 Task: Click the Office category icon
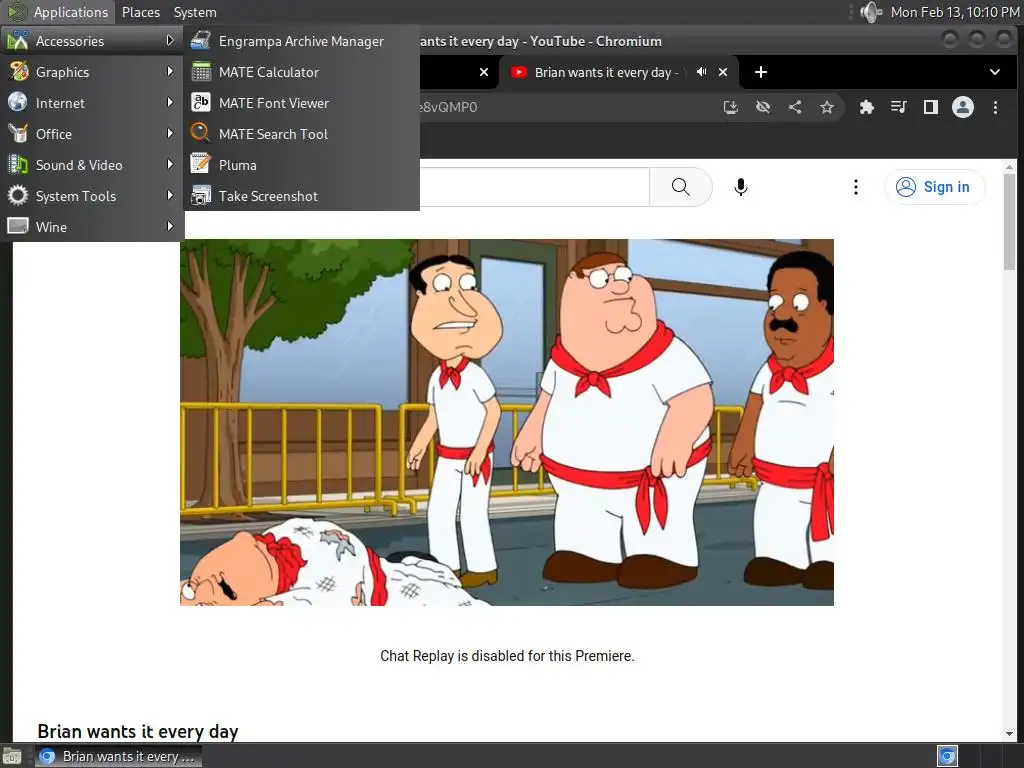[x=18, y=133]
